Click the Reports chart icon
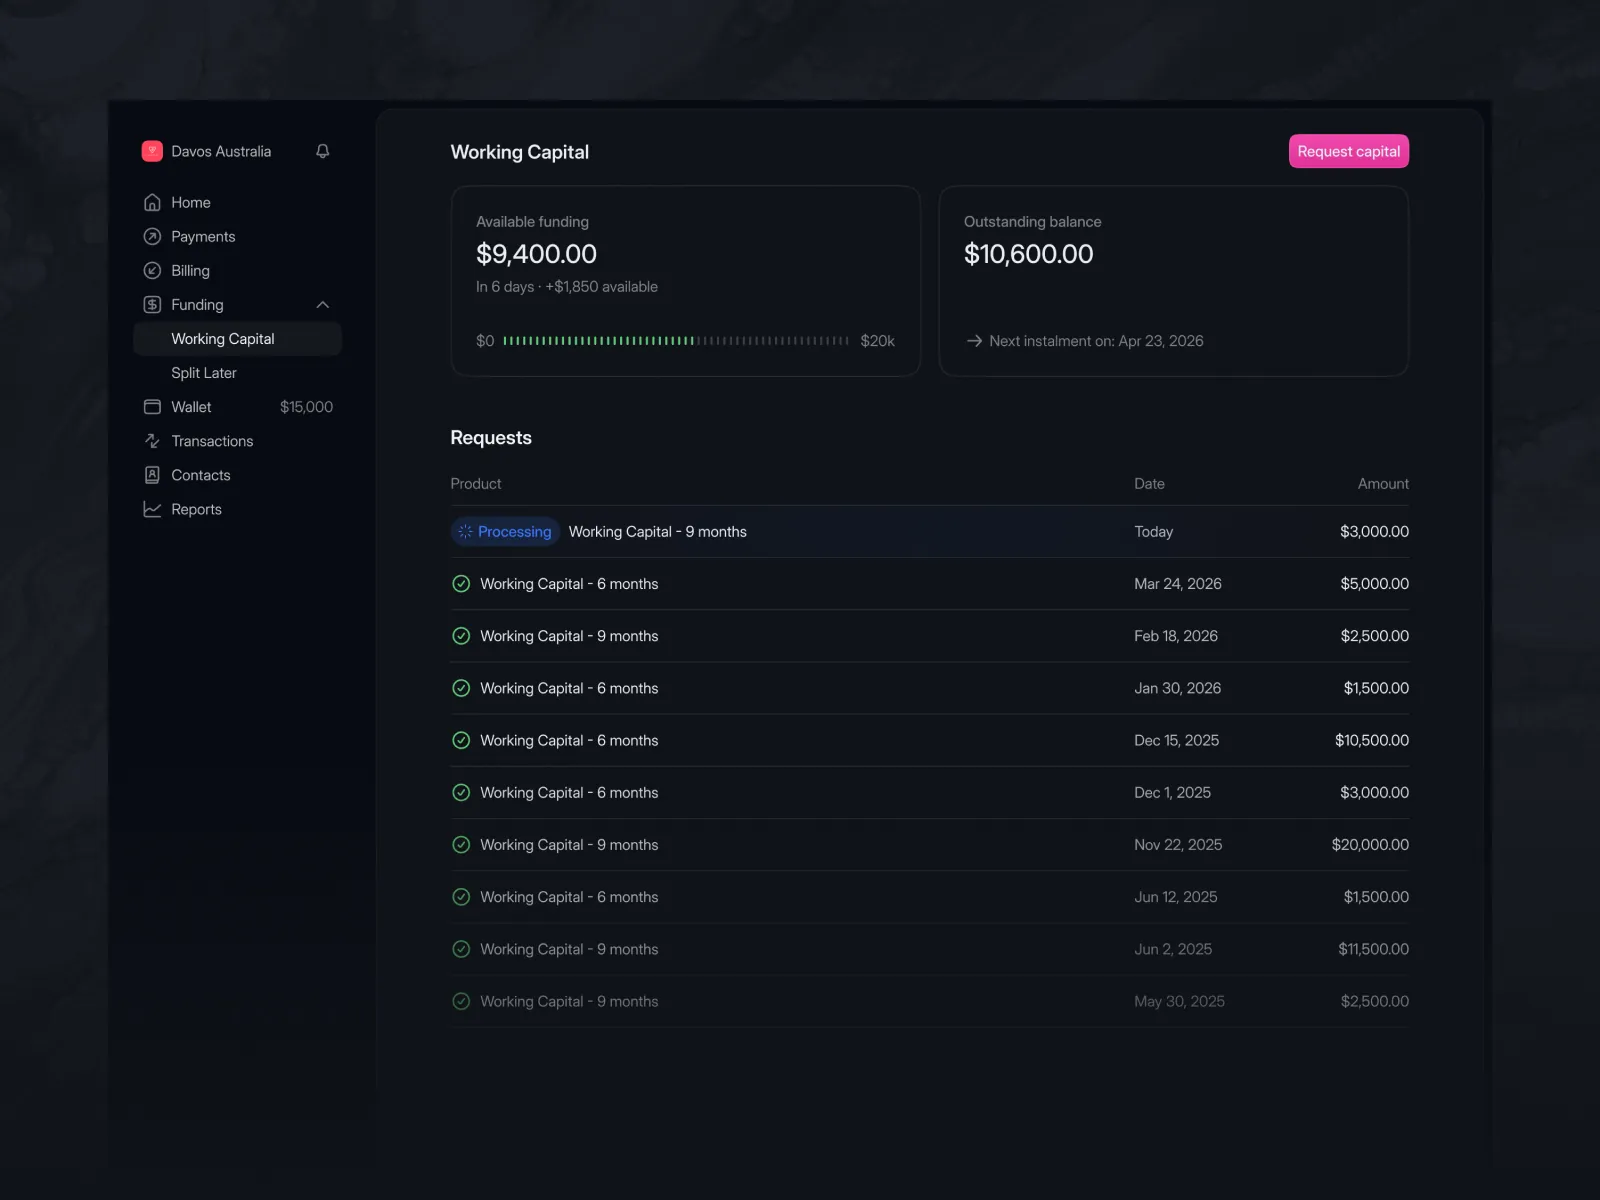1600x1200 pixels. [x=152, y=509]
